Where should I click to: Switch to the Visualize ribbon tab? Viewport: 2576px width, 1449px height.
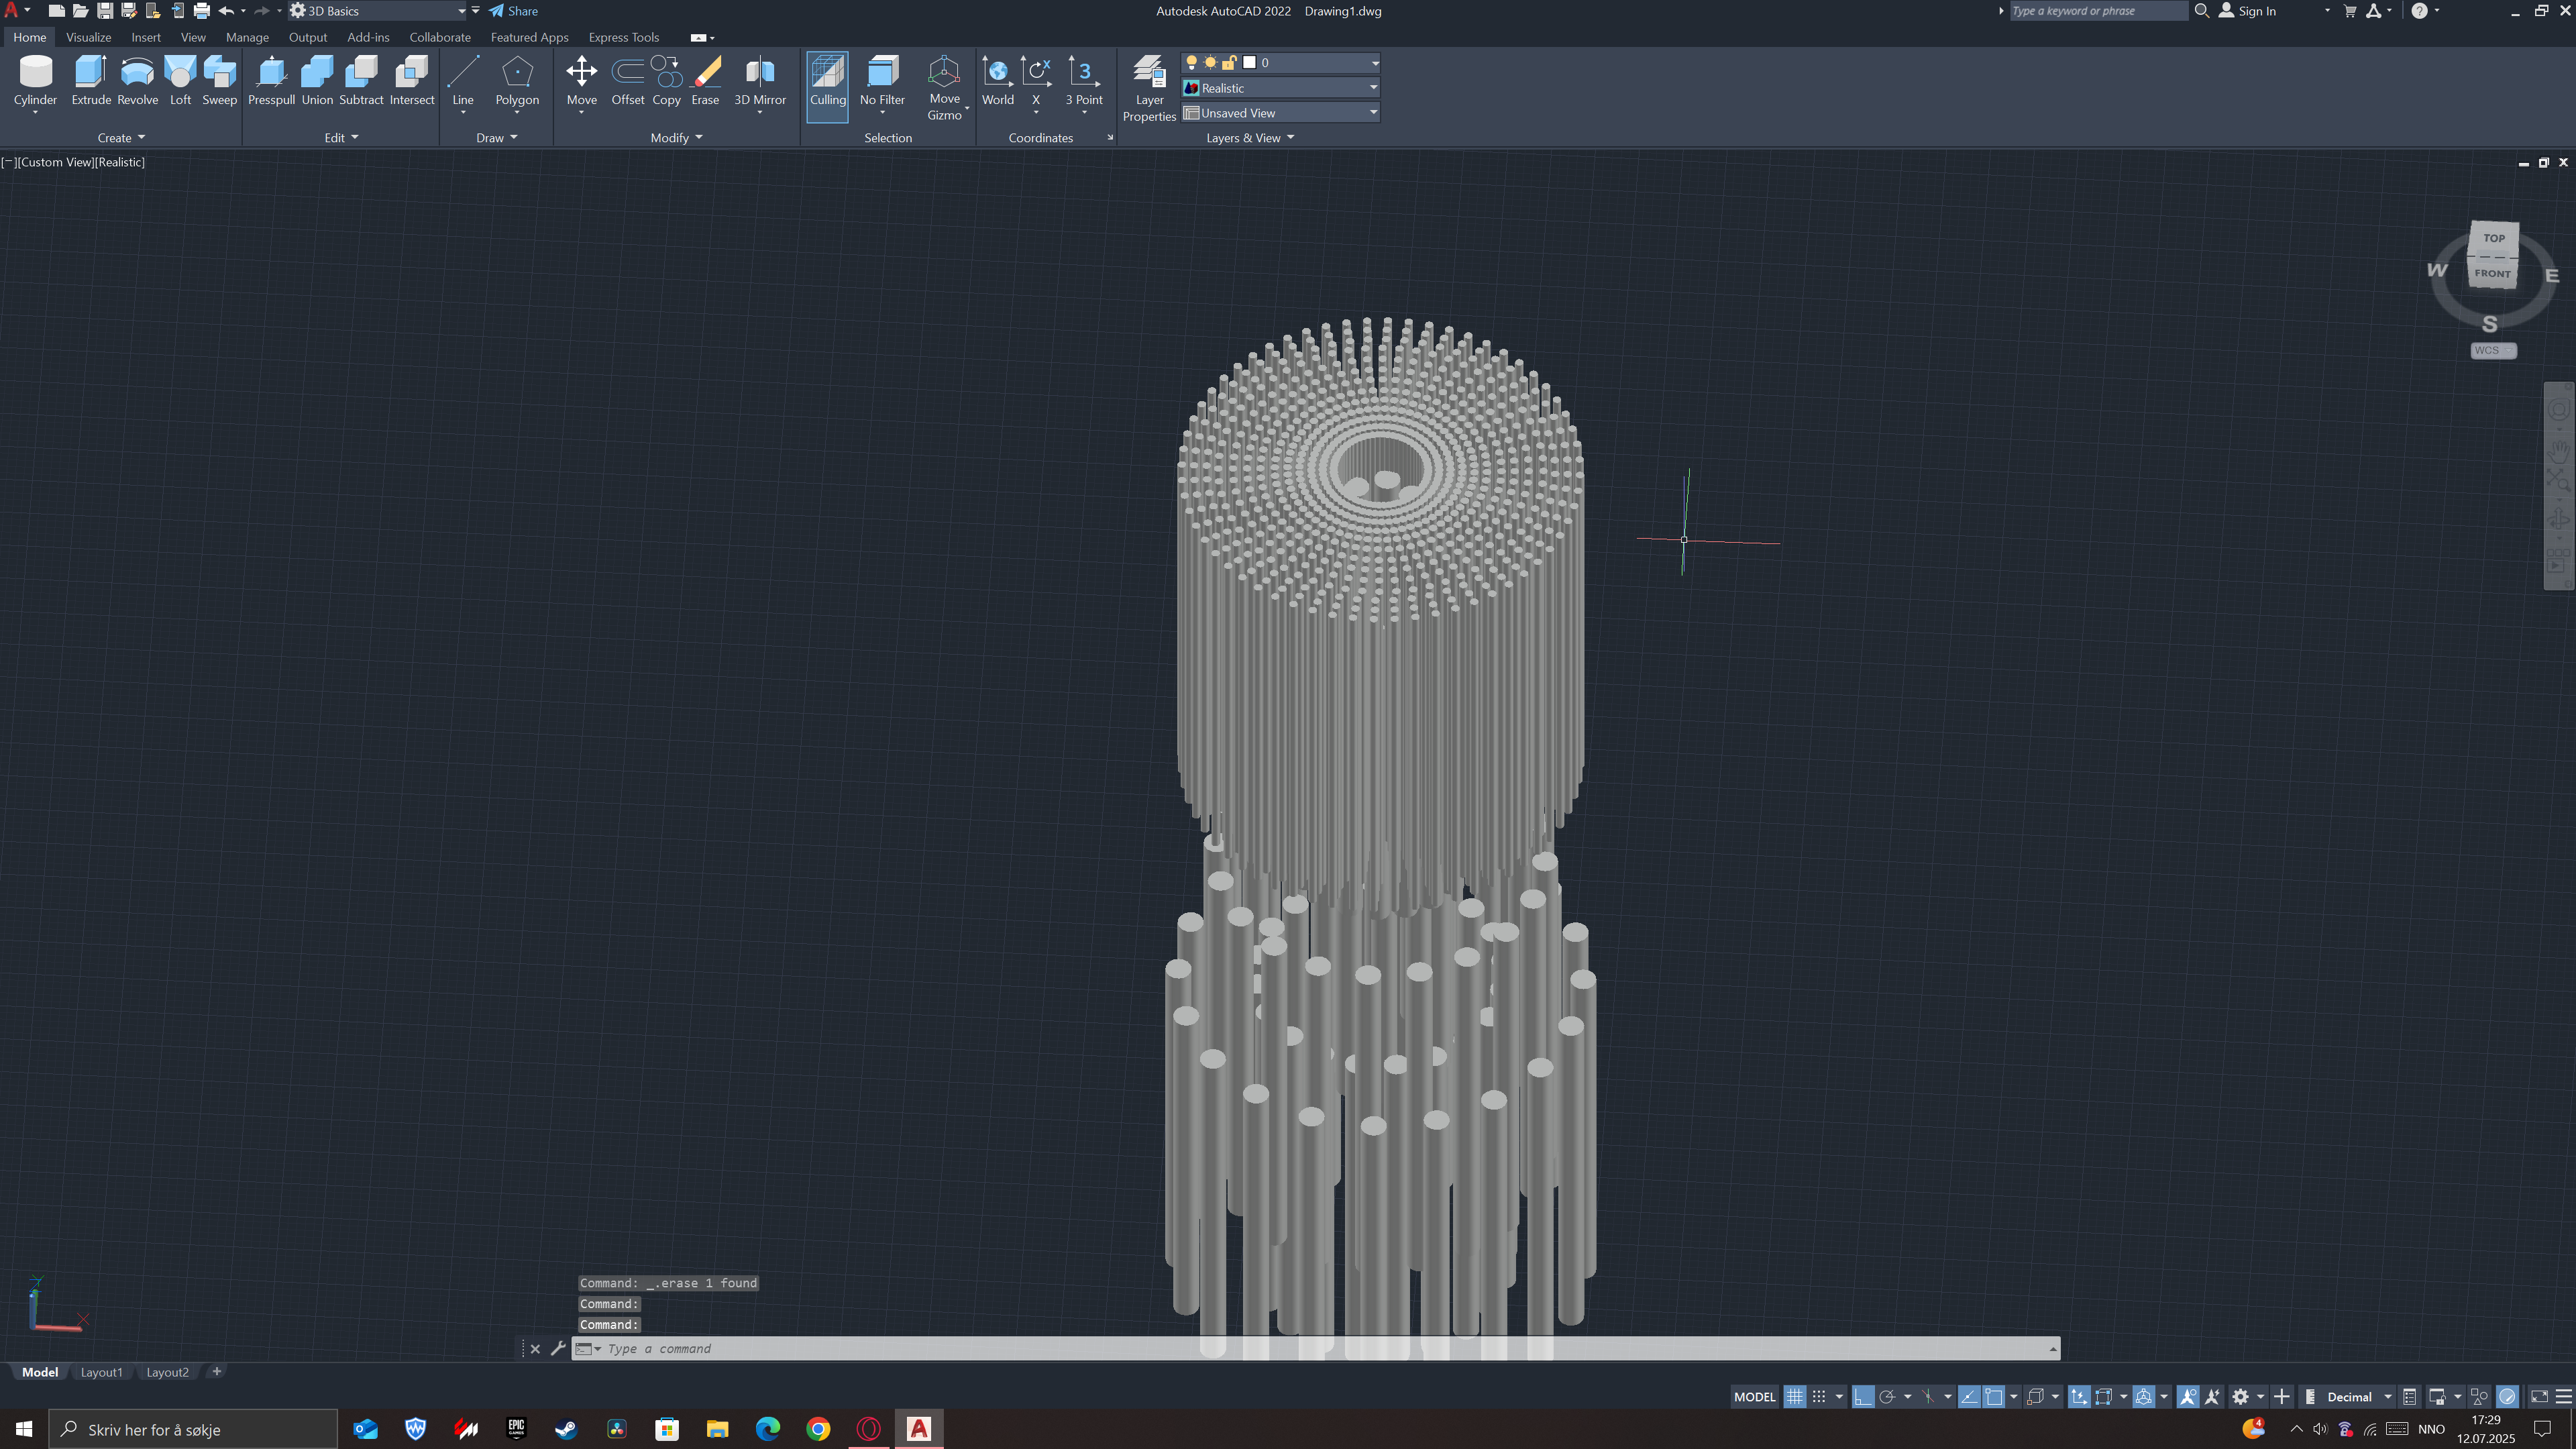(x=88, y=37)
